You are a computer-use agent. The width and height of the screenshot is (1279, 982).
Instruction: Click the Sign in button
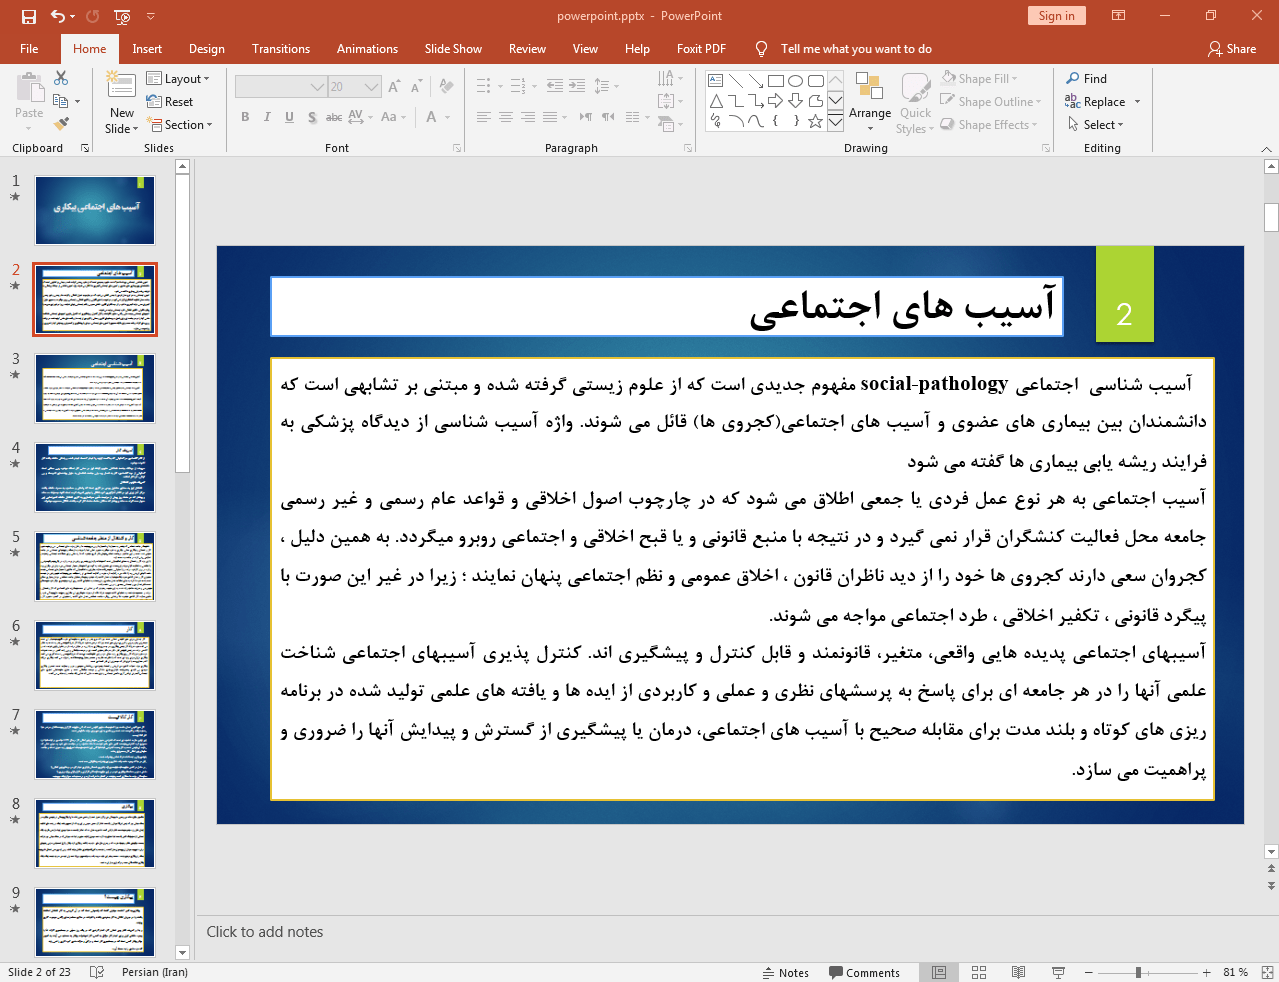(x=1056, y=16)
